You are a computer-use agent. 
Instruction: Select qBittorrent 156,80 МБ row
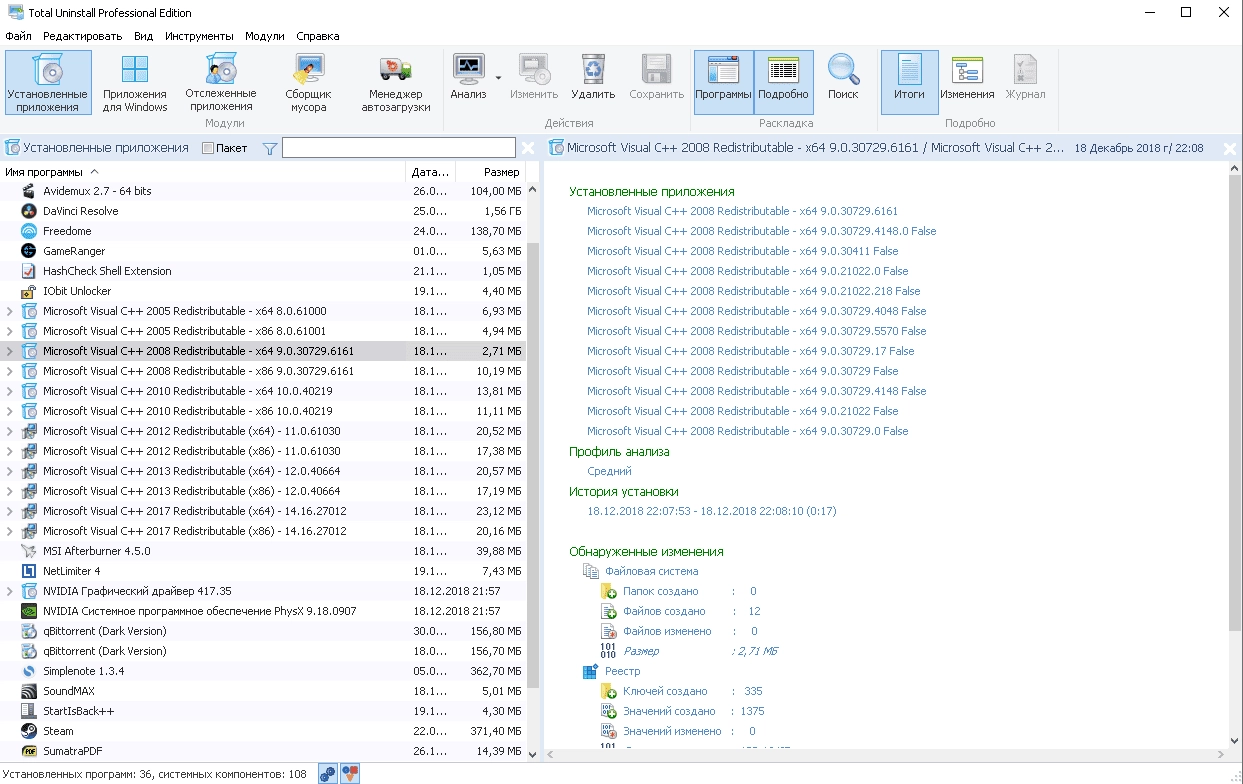[263, 631]
